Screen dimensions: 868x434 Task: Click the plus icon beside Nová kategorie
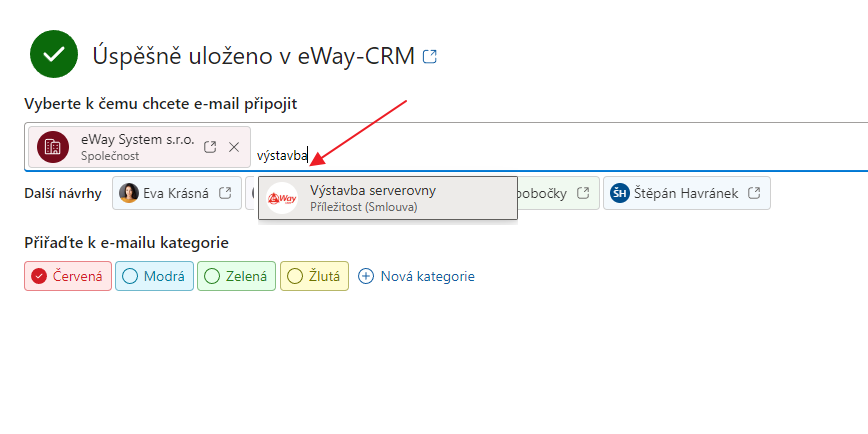pos(366,276)
